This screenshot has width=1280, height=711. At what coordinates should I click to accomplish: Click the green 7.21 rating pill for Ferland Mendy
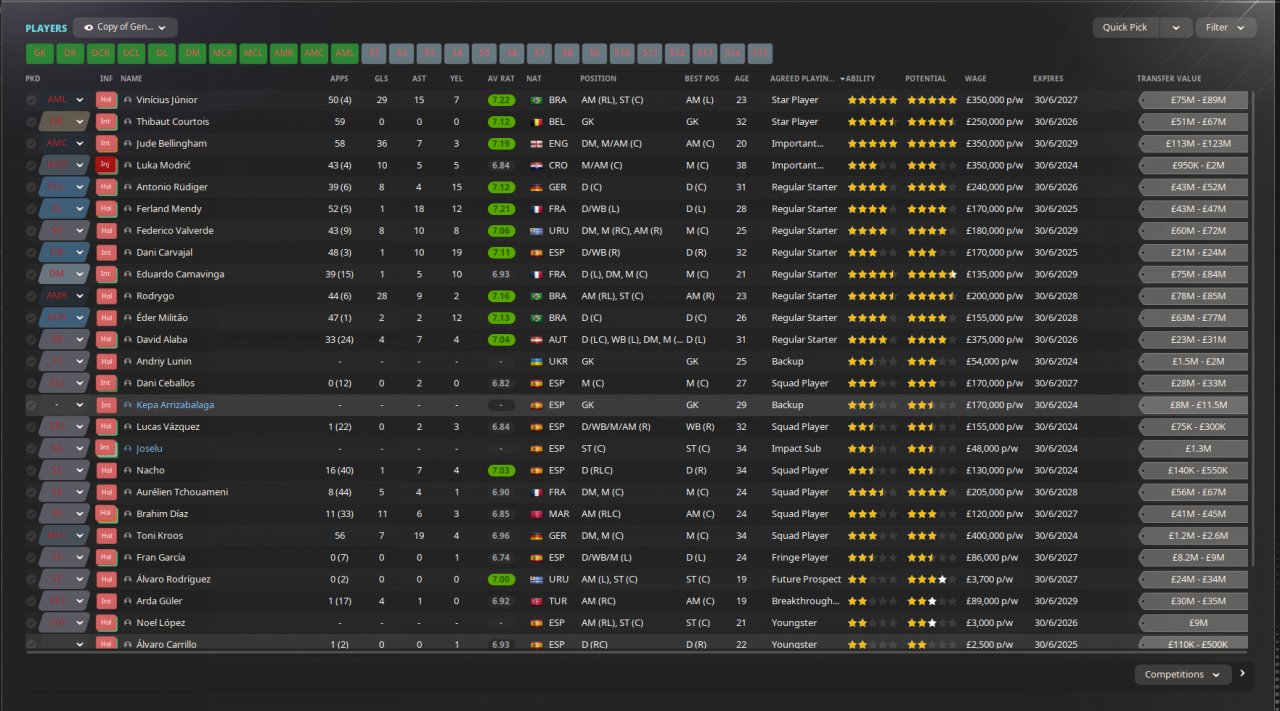[x=501, y=209]
